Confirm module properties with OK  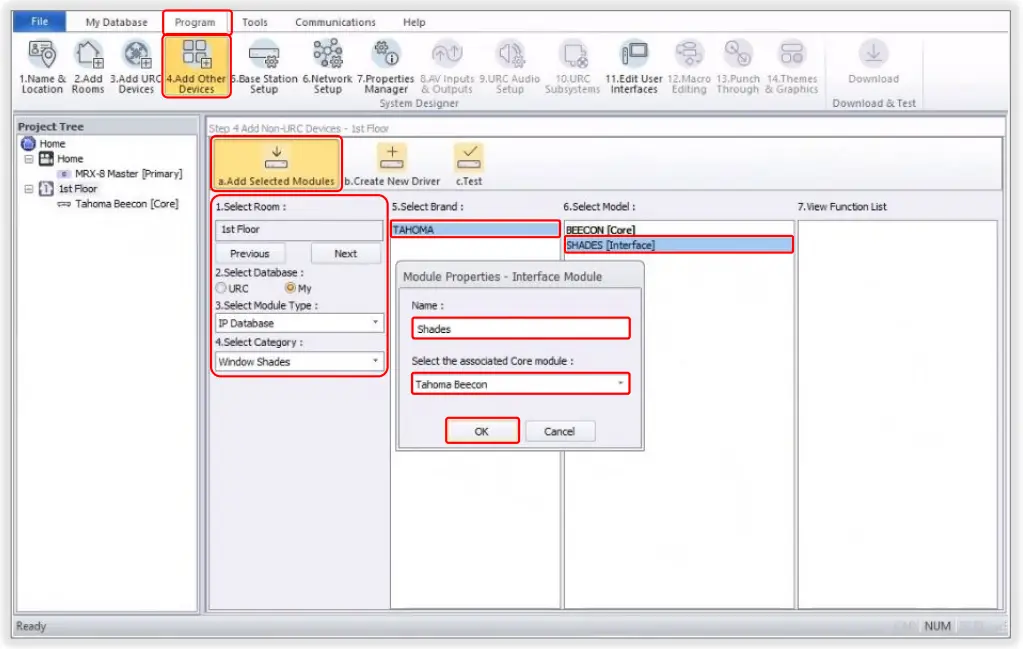(x=482, y=430)
